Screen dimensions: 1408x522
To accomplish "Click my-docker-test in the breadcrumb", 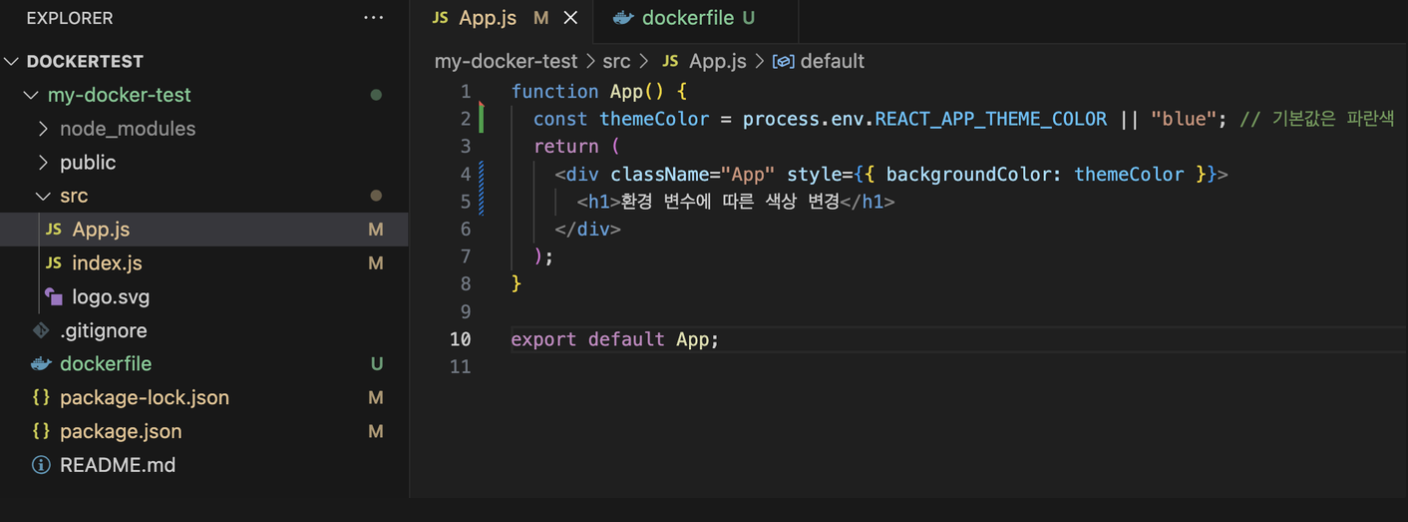I will pos(506,61).
